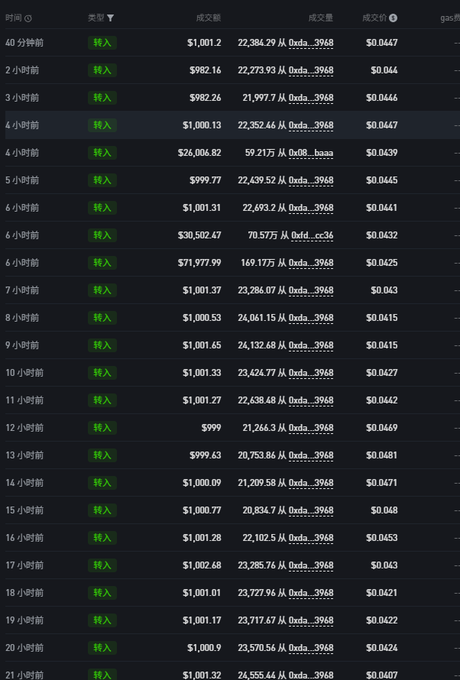Click the 11 小时前 timestamp
Viewport: 460px width, 680px height.
tap(24, 400)
